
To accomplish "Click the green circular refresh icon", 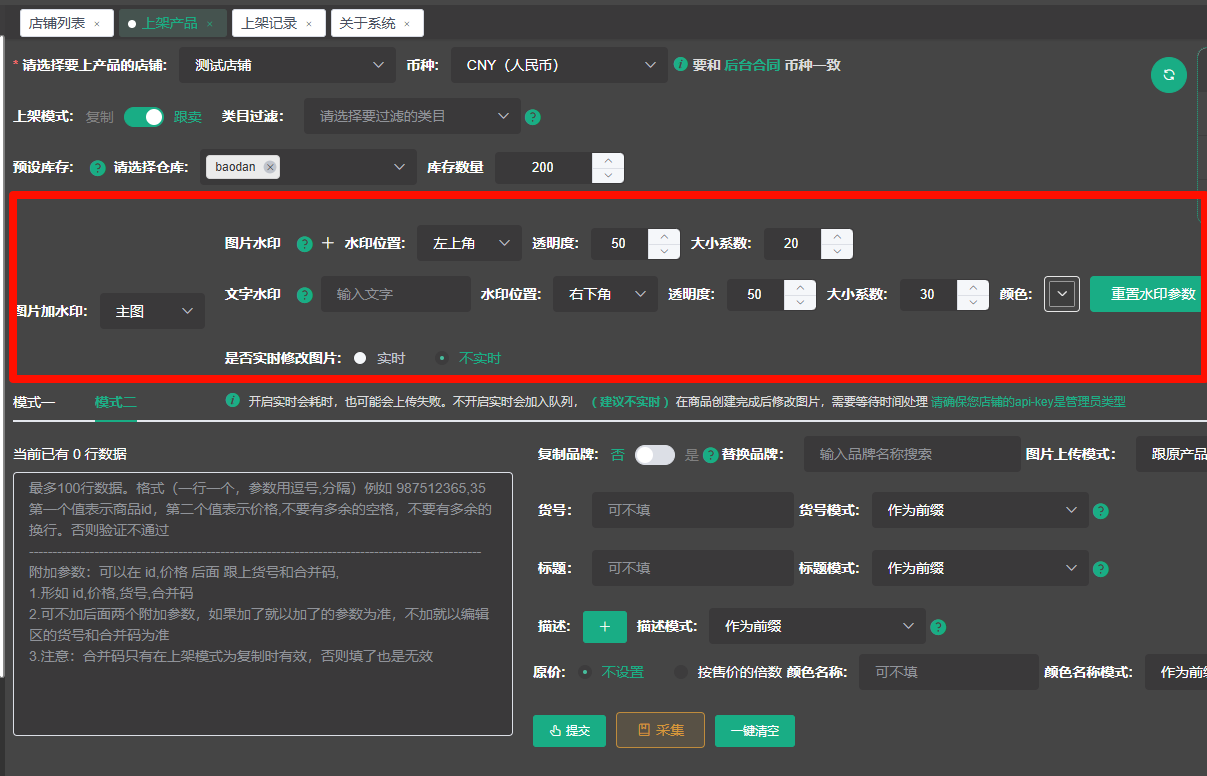I will (1168, 75).
